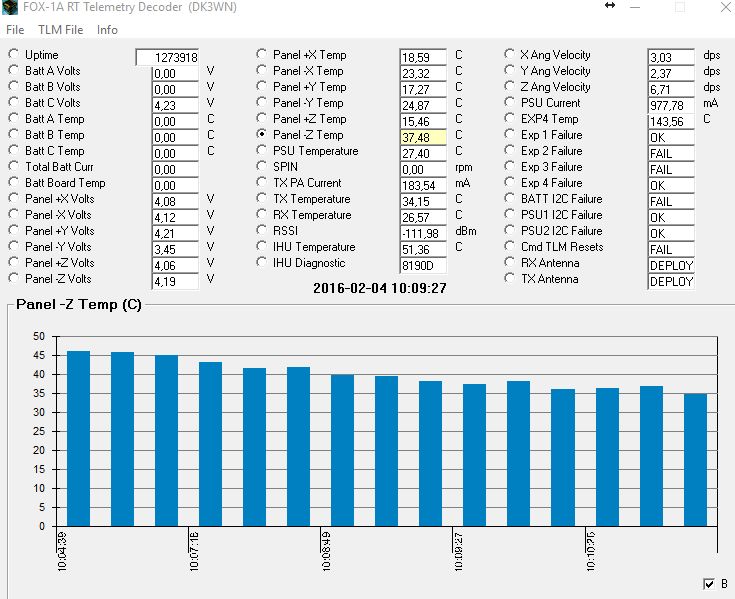This screenshot has width=735, height=599.
Task: Select the BATT I2C Failure radio button
Action: [x=510, y=198]
